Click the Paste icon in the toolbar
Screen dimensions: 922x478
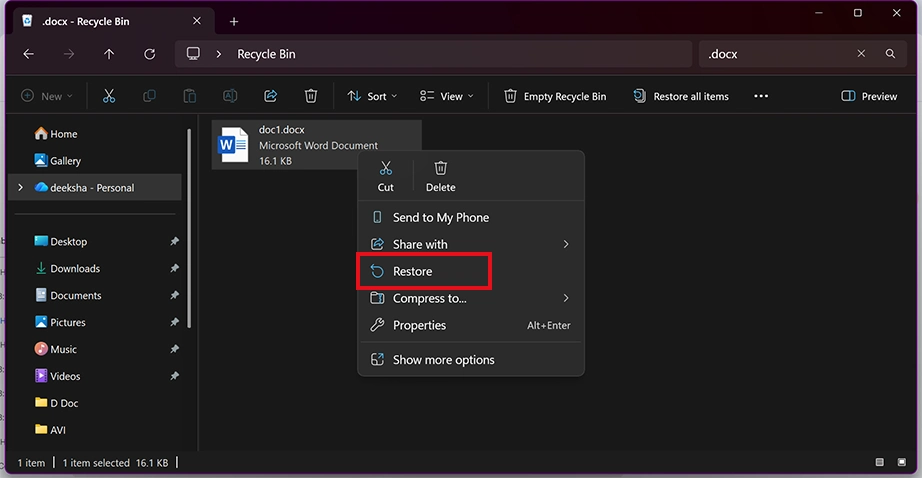189,96
